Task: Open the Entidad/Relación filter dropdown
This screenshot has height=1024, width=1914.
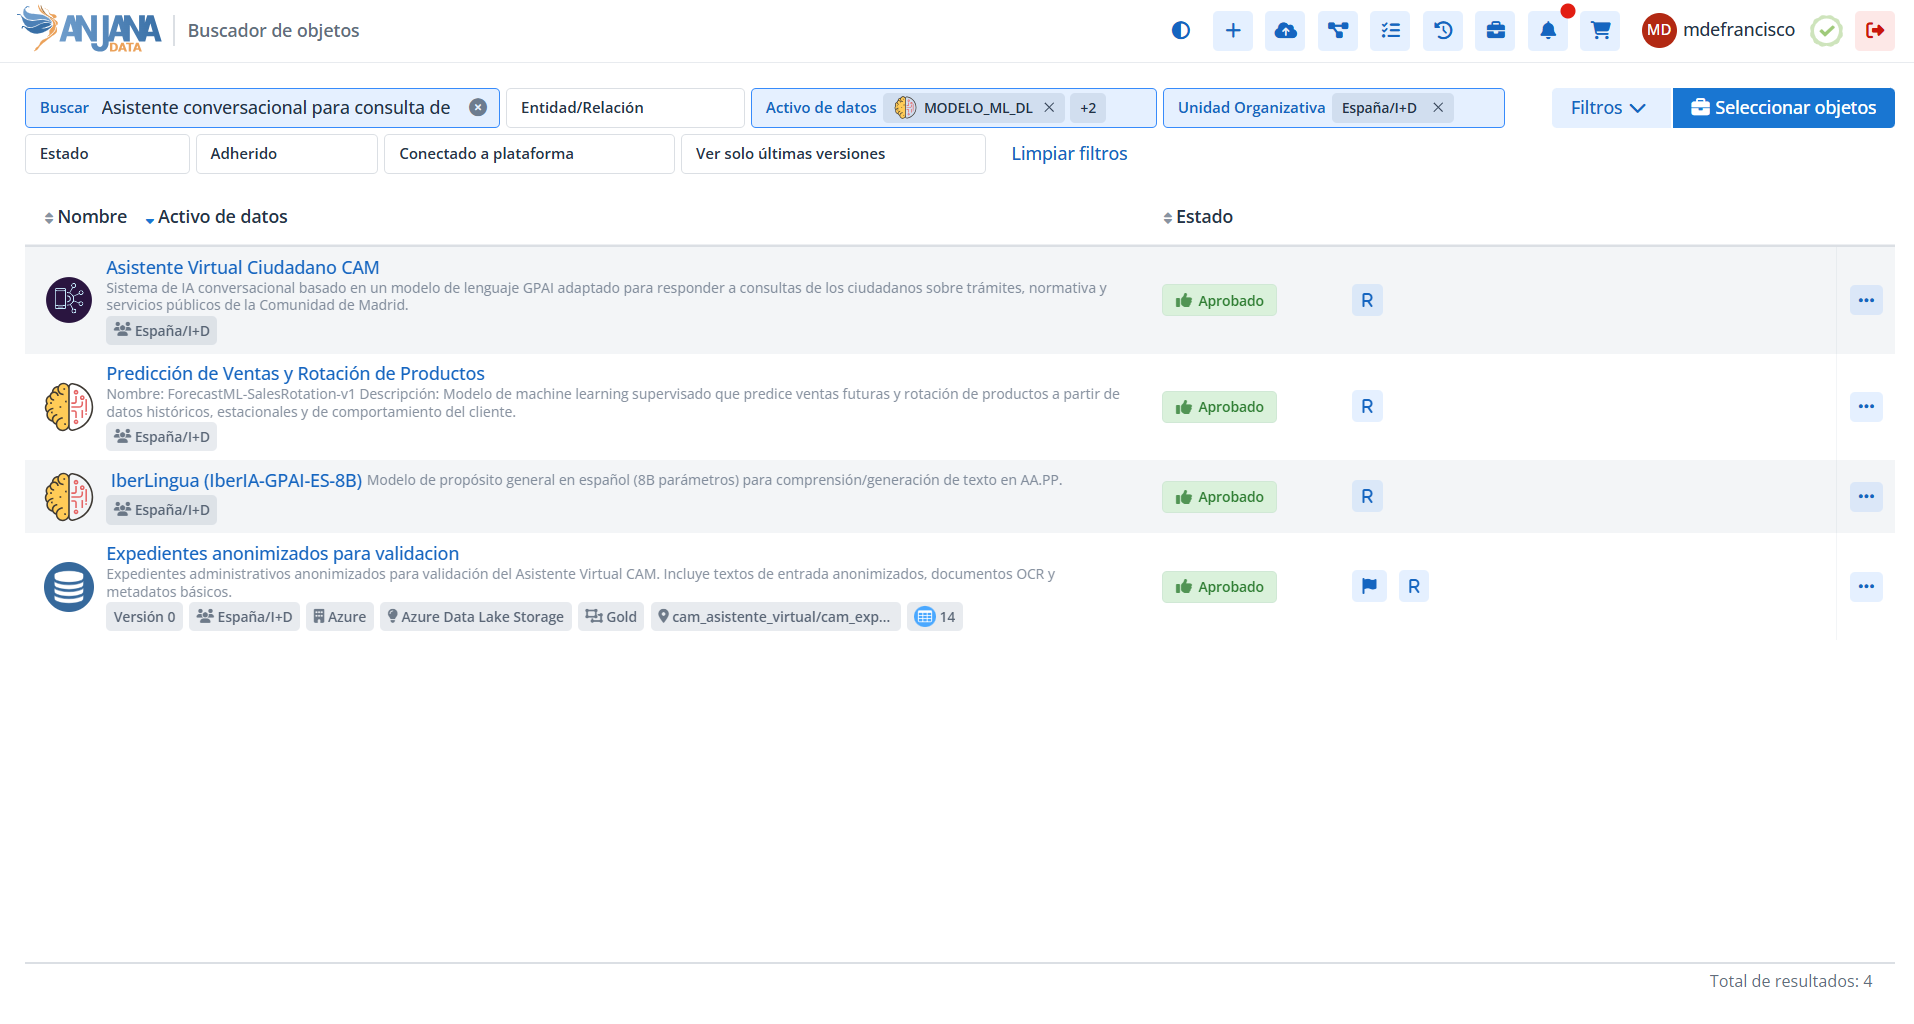Action: pyautogui.click(x=624, y=108)
